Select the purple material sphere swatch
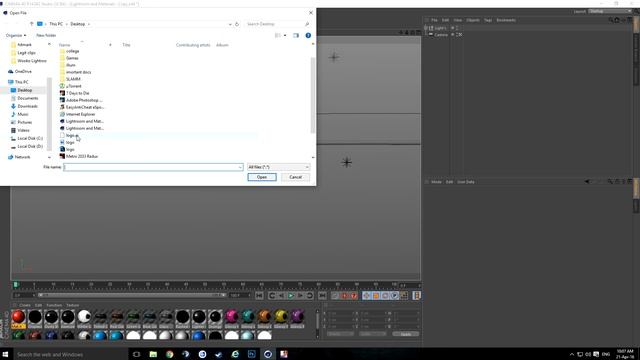The height and width of the screenshot is (360, 640). [x=297, y=317]
